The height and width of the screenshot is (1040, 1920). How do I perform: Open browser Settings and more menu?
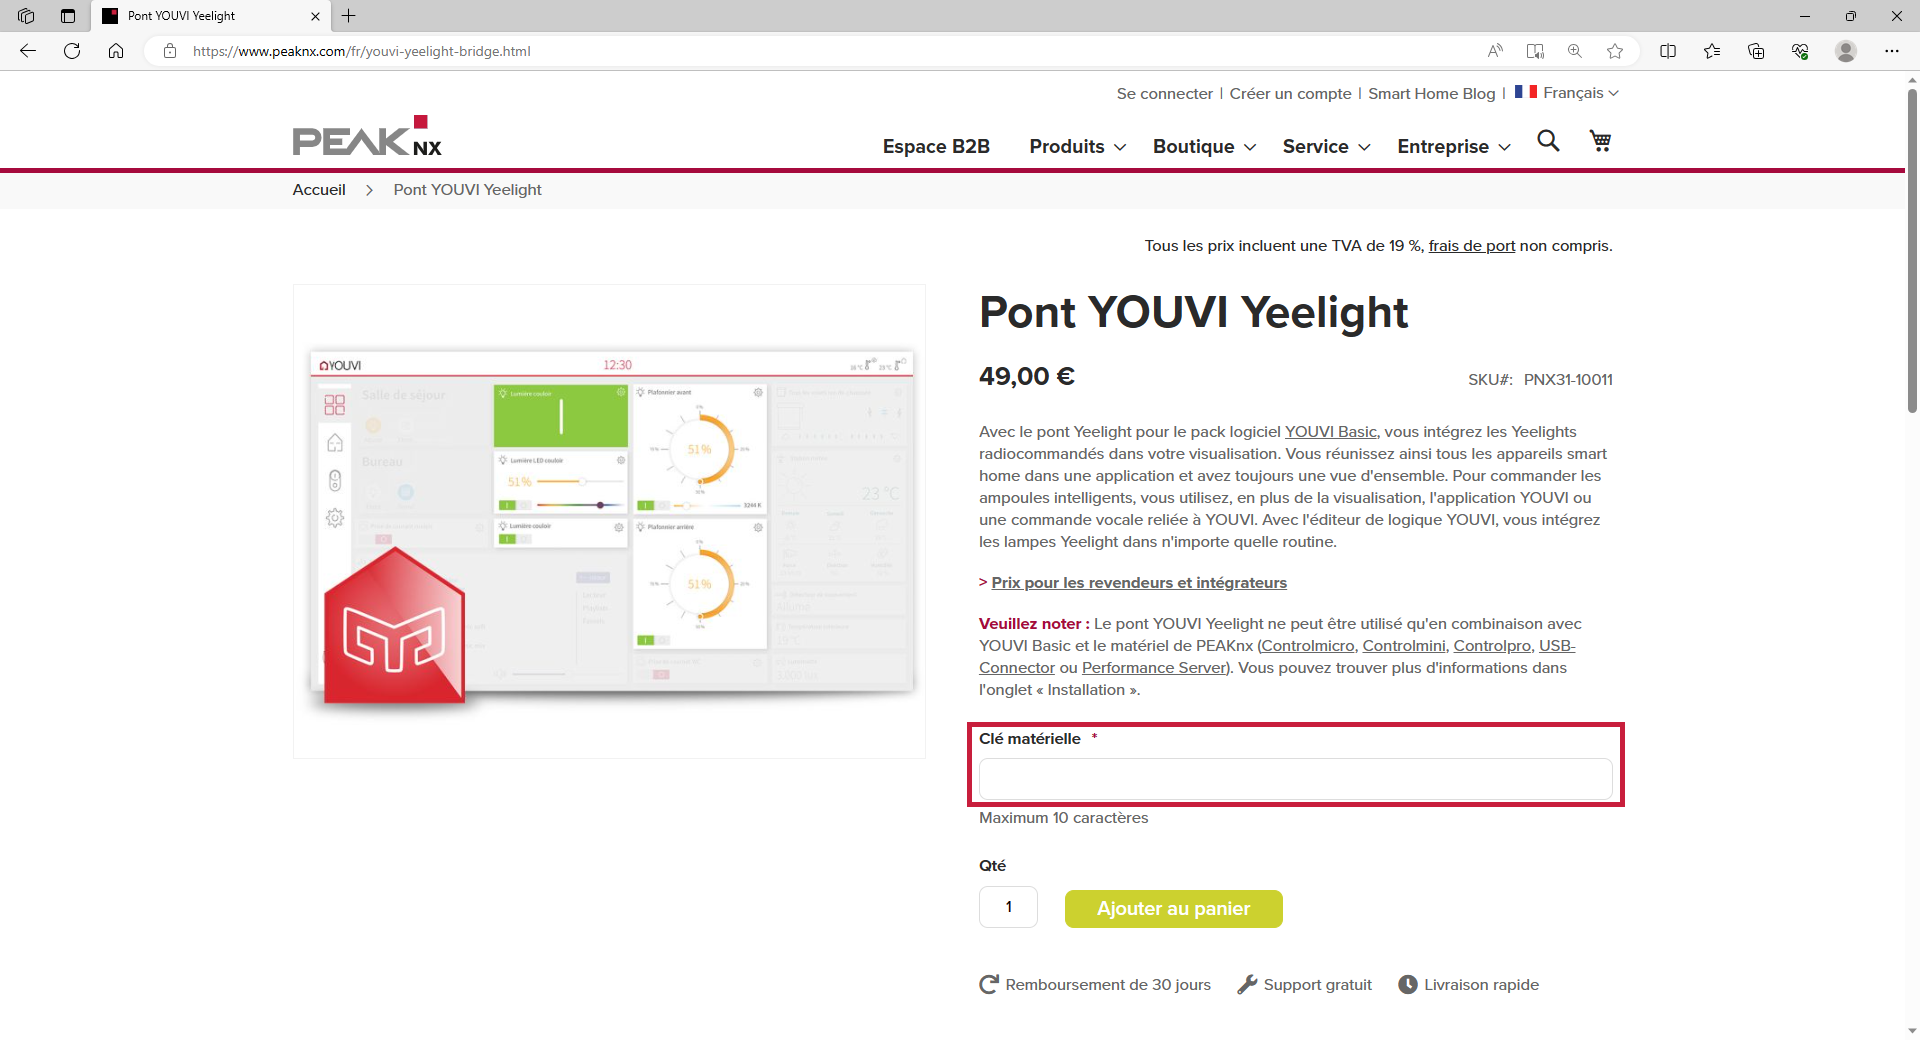coord(1892,51)
